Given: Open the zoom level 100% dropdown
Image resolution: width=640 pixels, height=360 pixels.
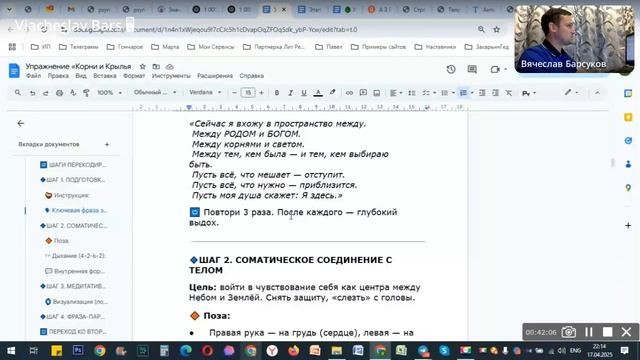Looking at the screenshot, I should tap(109, 93).
